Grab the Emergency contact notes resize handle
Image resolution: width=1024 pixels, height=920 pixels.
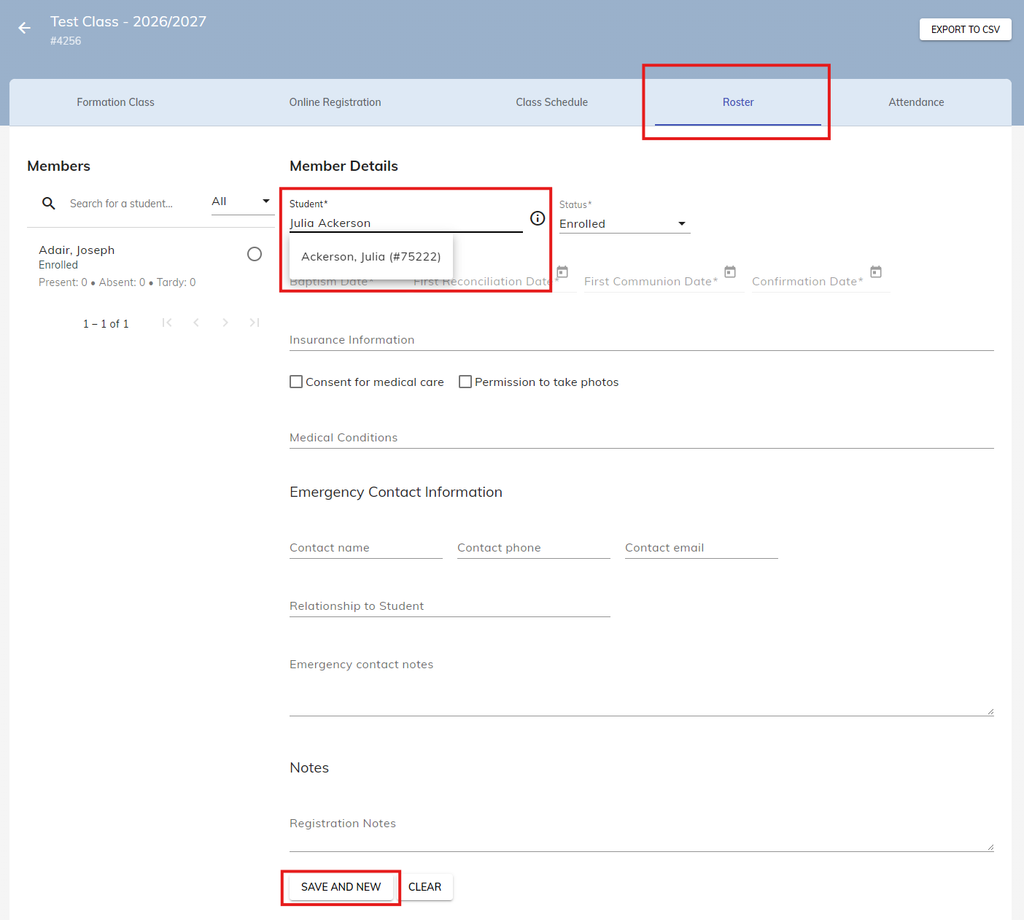990,712
